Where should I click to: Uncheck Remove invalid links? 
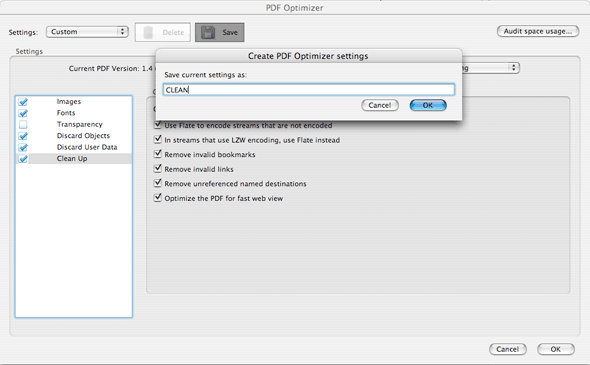[158, 169]
